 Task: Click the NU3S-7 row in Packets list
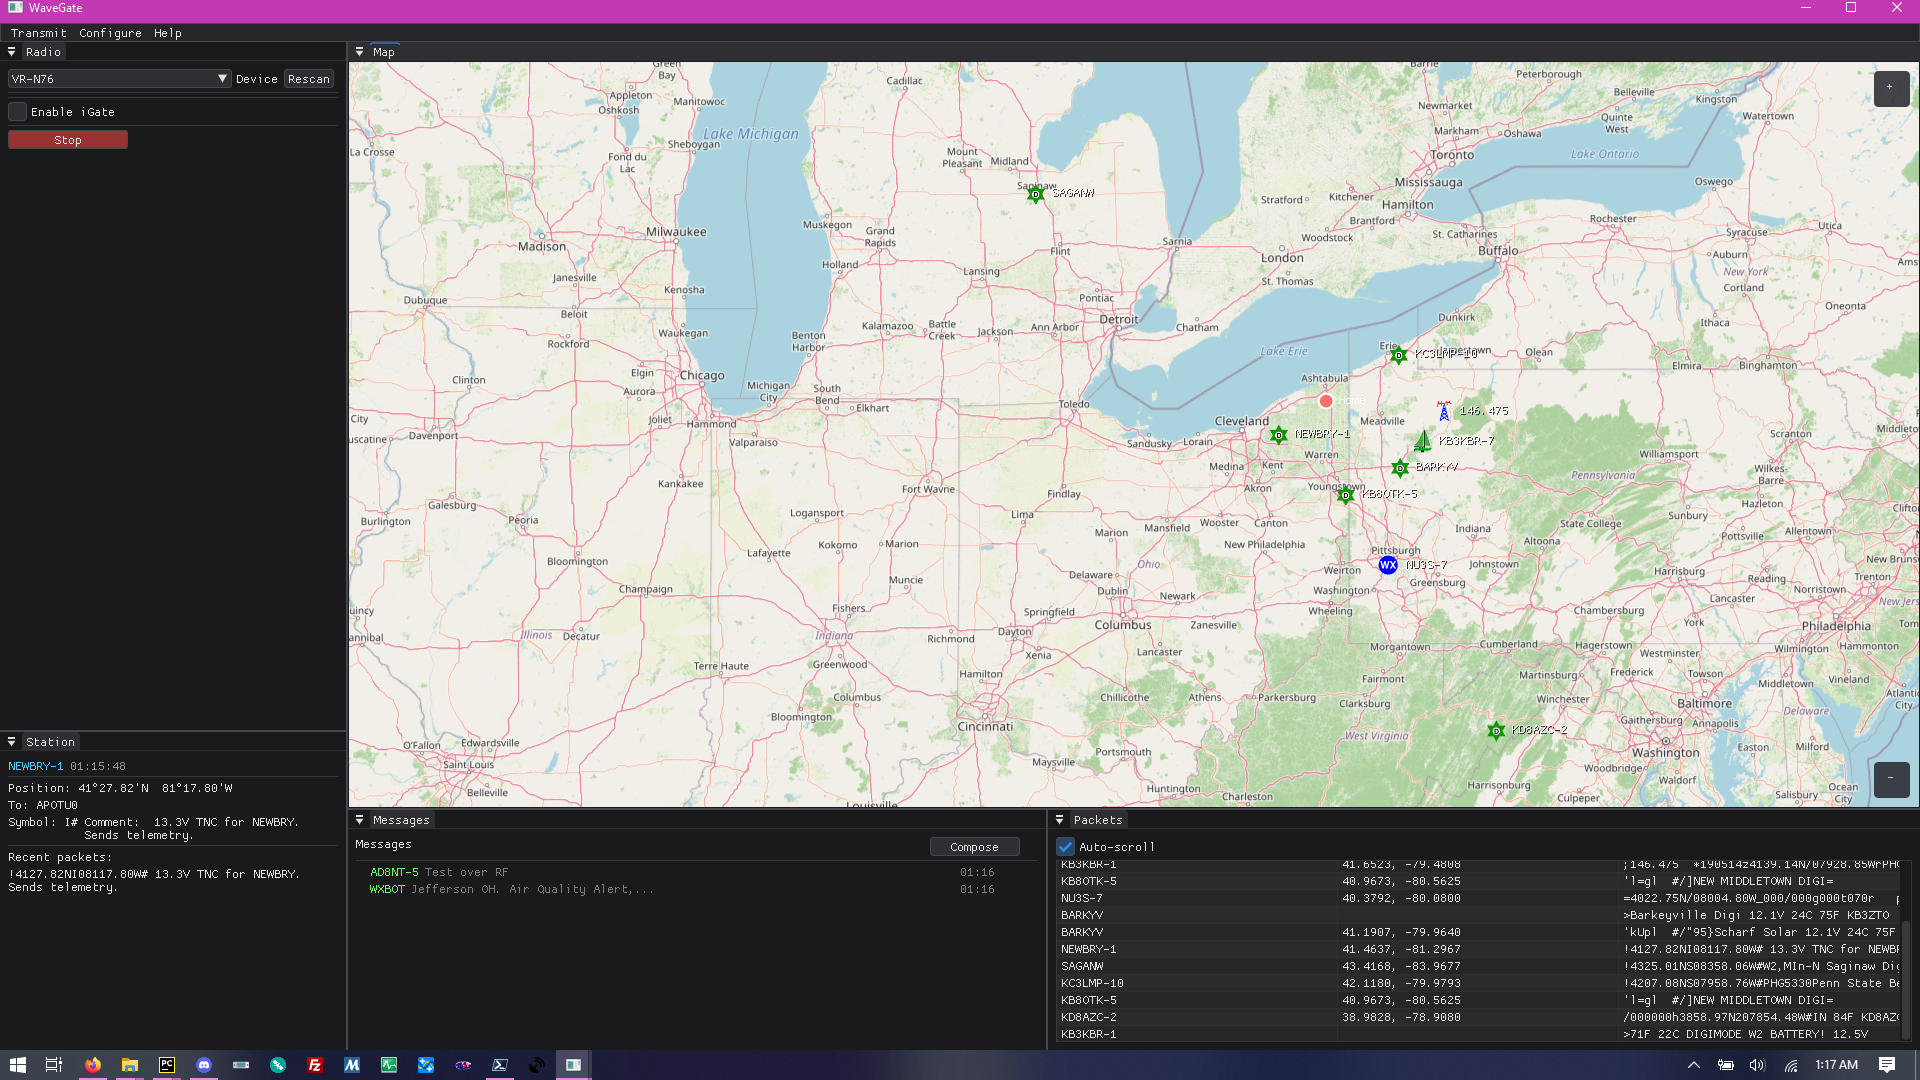coord(1478,899)
